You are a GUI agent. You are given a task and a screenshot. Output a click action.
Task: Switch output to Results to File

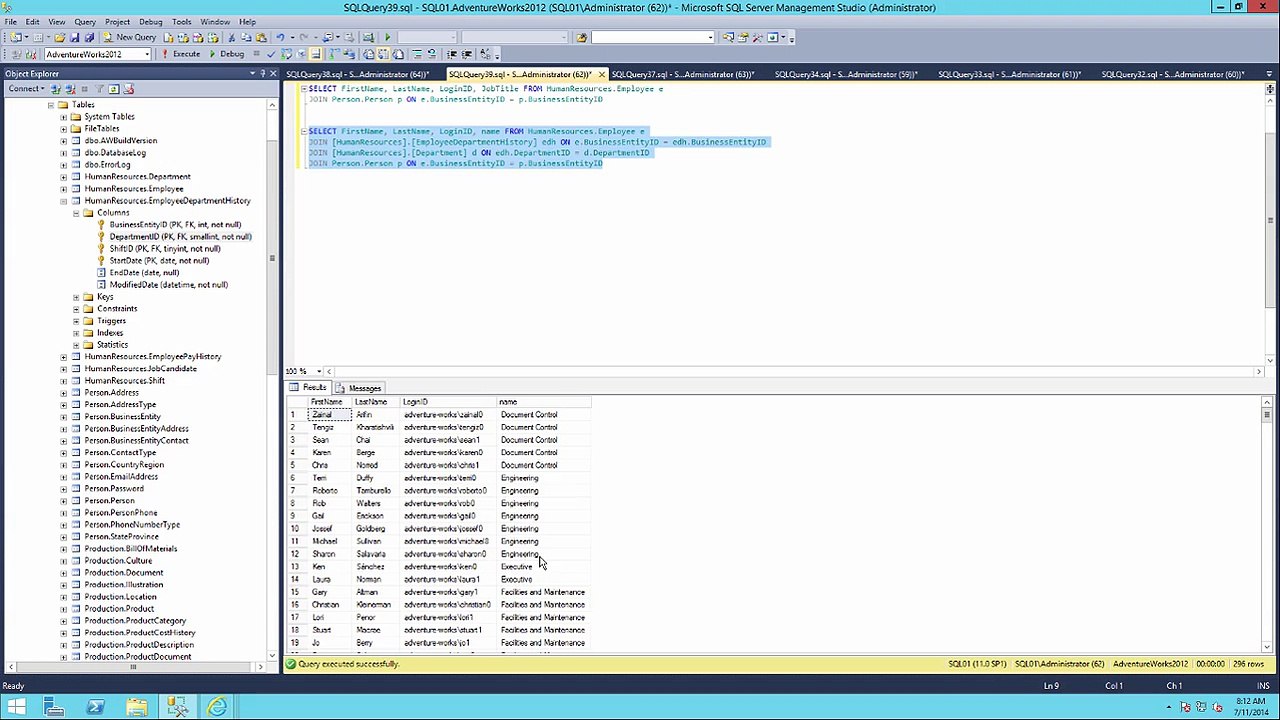[398, 54]
